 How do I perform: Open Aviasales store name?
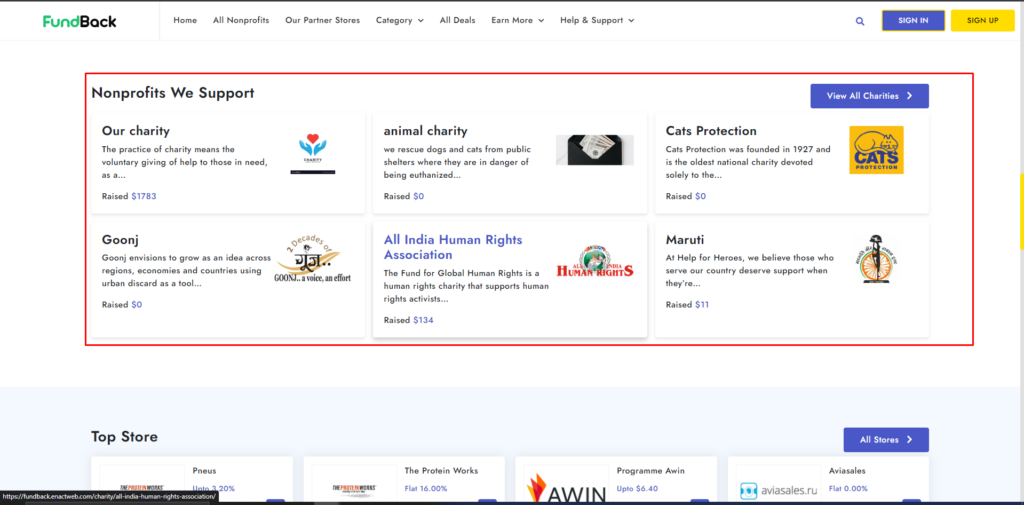848,470
